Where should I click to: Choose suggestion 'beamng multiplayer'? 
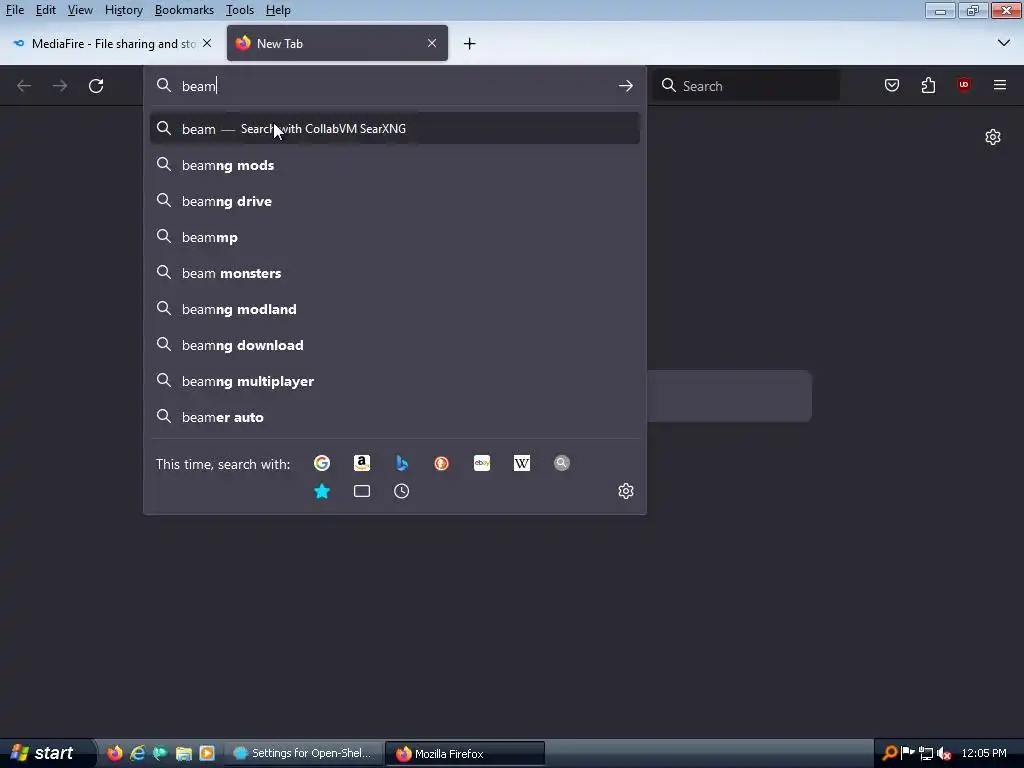coord(394,381)
